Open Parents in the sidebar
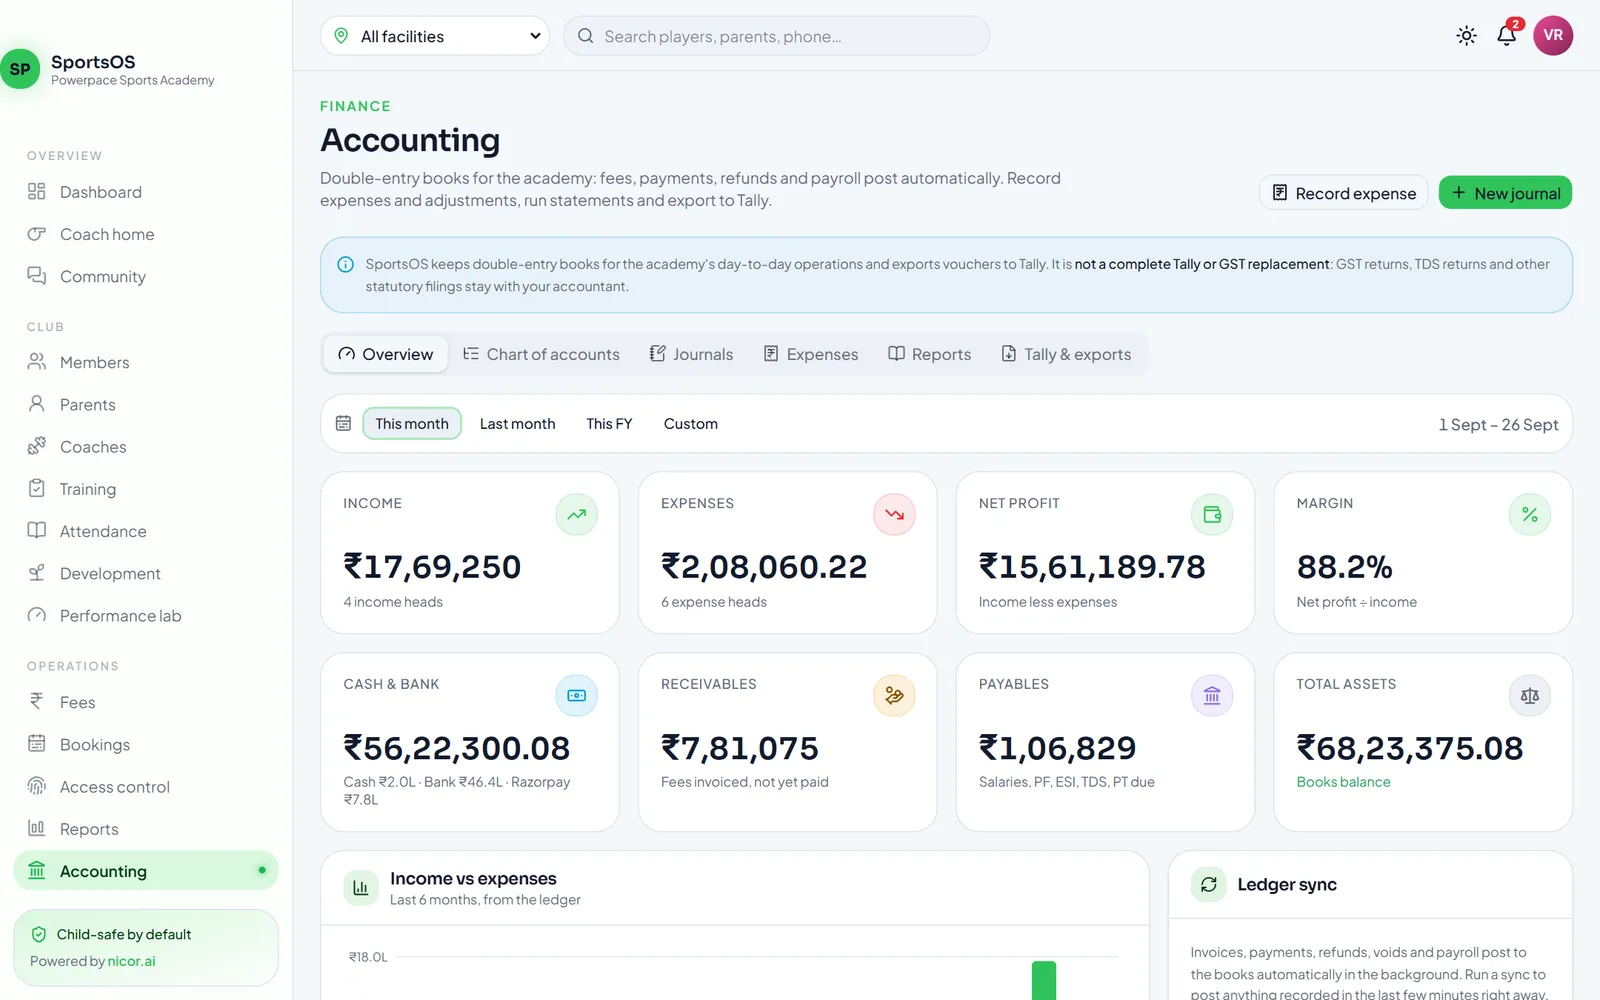1600x1000 pixels. click(146, 405)
